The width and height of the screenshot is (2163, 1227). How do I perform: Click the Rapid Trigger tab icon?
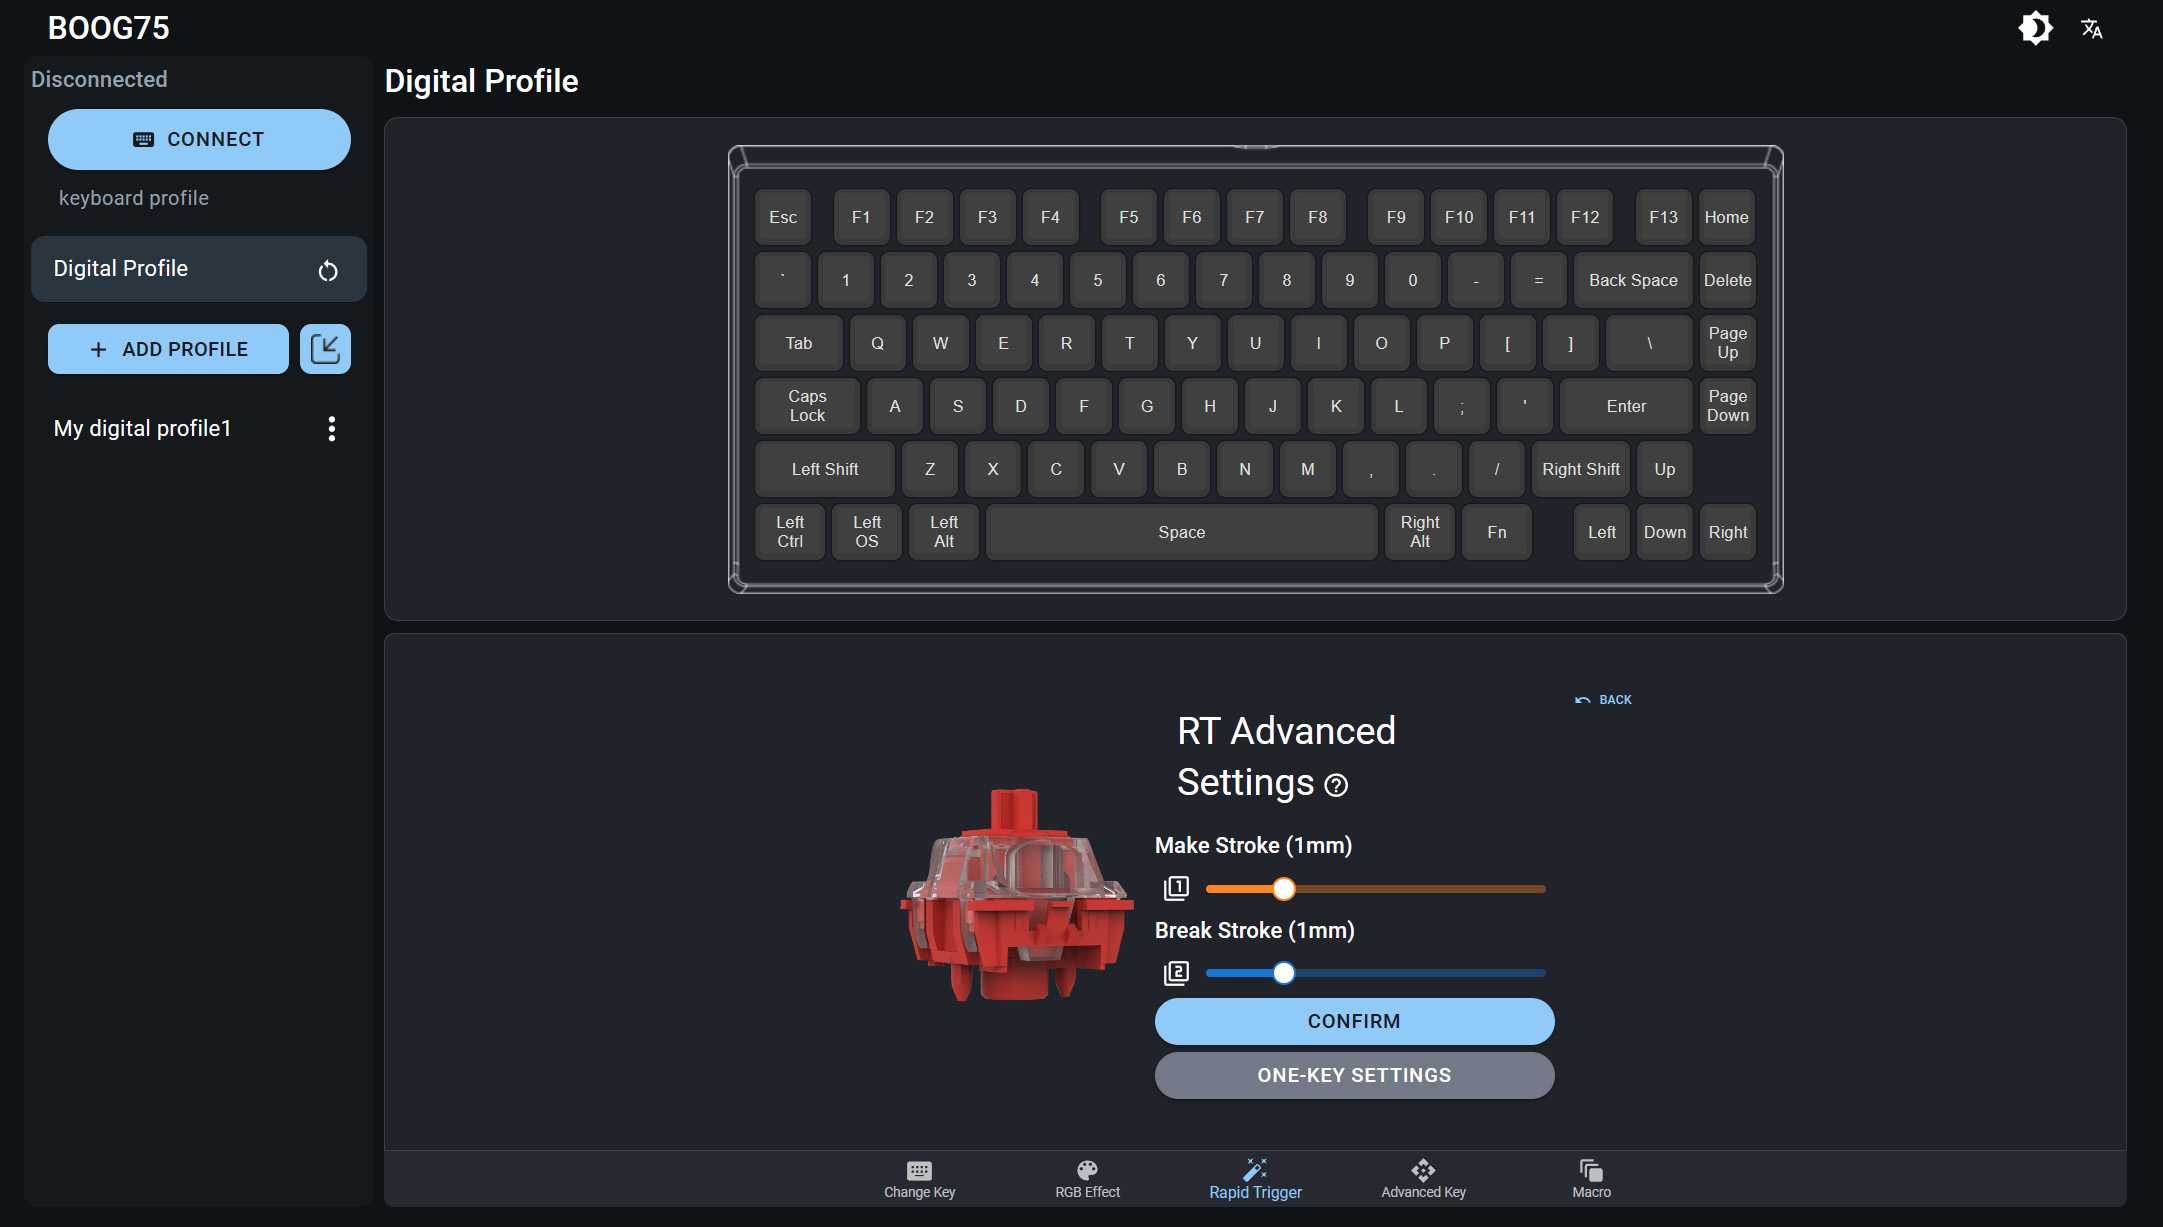click(1255, 1171)
